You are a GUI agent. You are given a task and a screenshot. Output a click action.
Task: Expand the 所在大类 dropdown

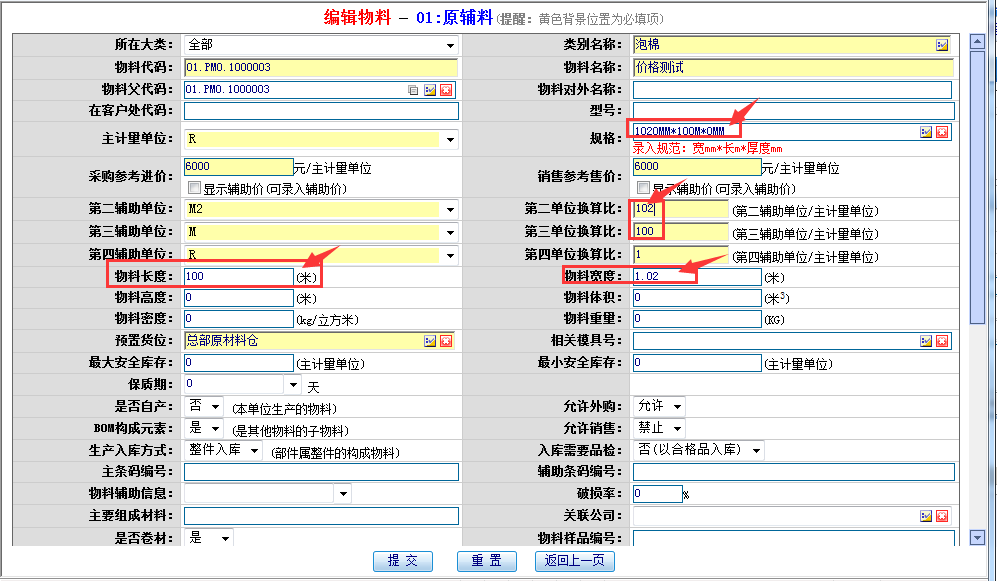click(x=450, y=45)
